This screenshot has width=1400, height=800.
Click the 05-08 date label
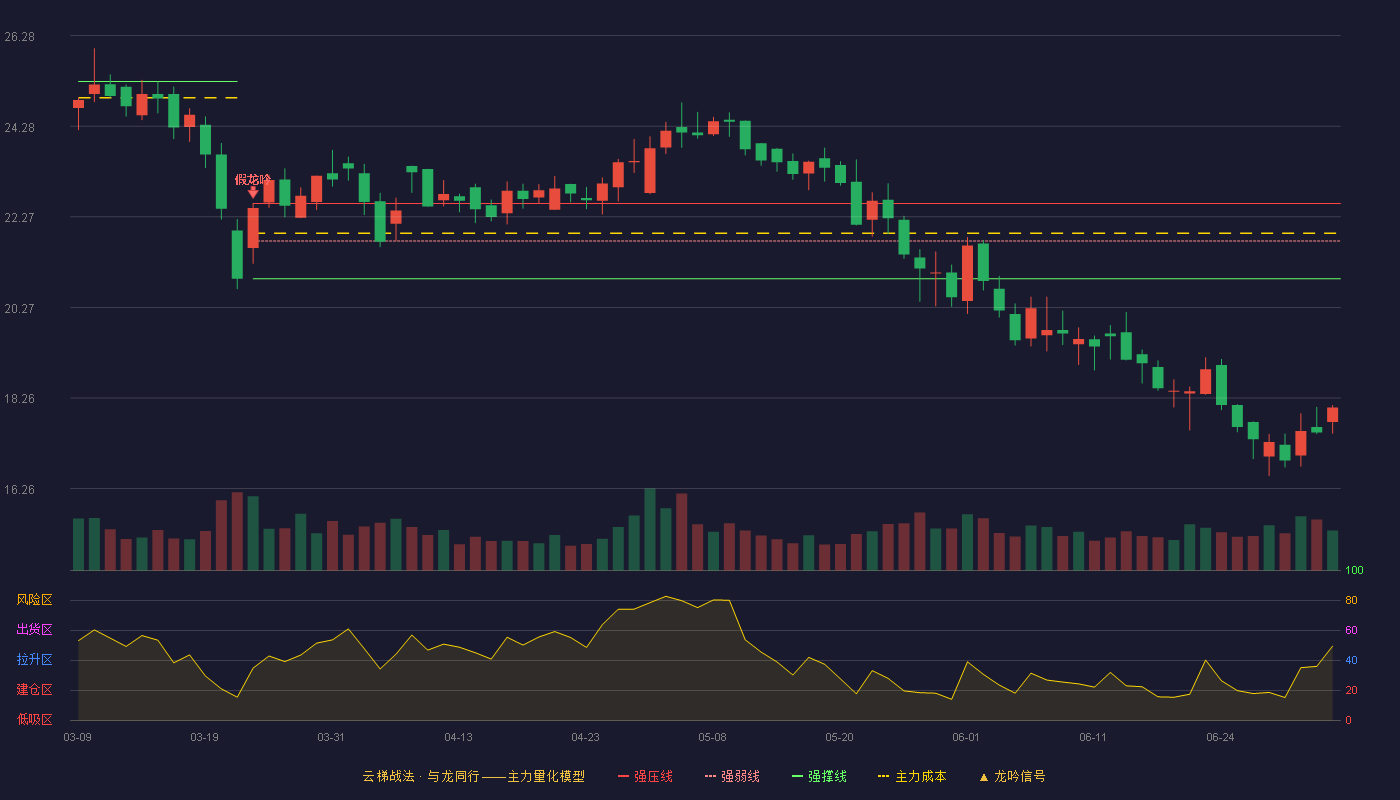click(x=712, y=737)
